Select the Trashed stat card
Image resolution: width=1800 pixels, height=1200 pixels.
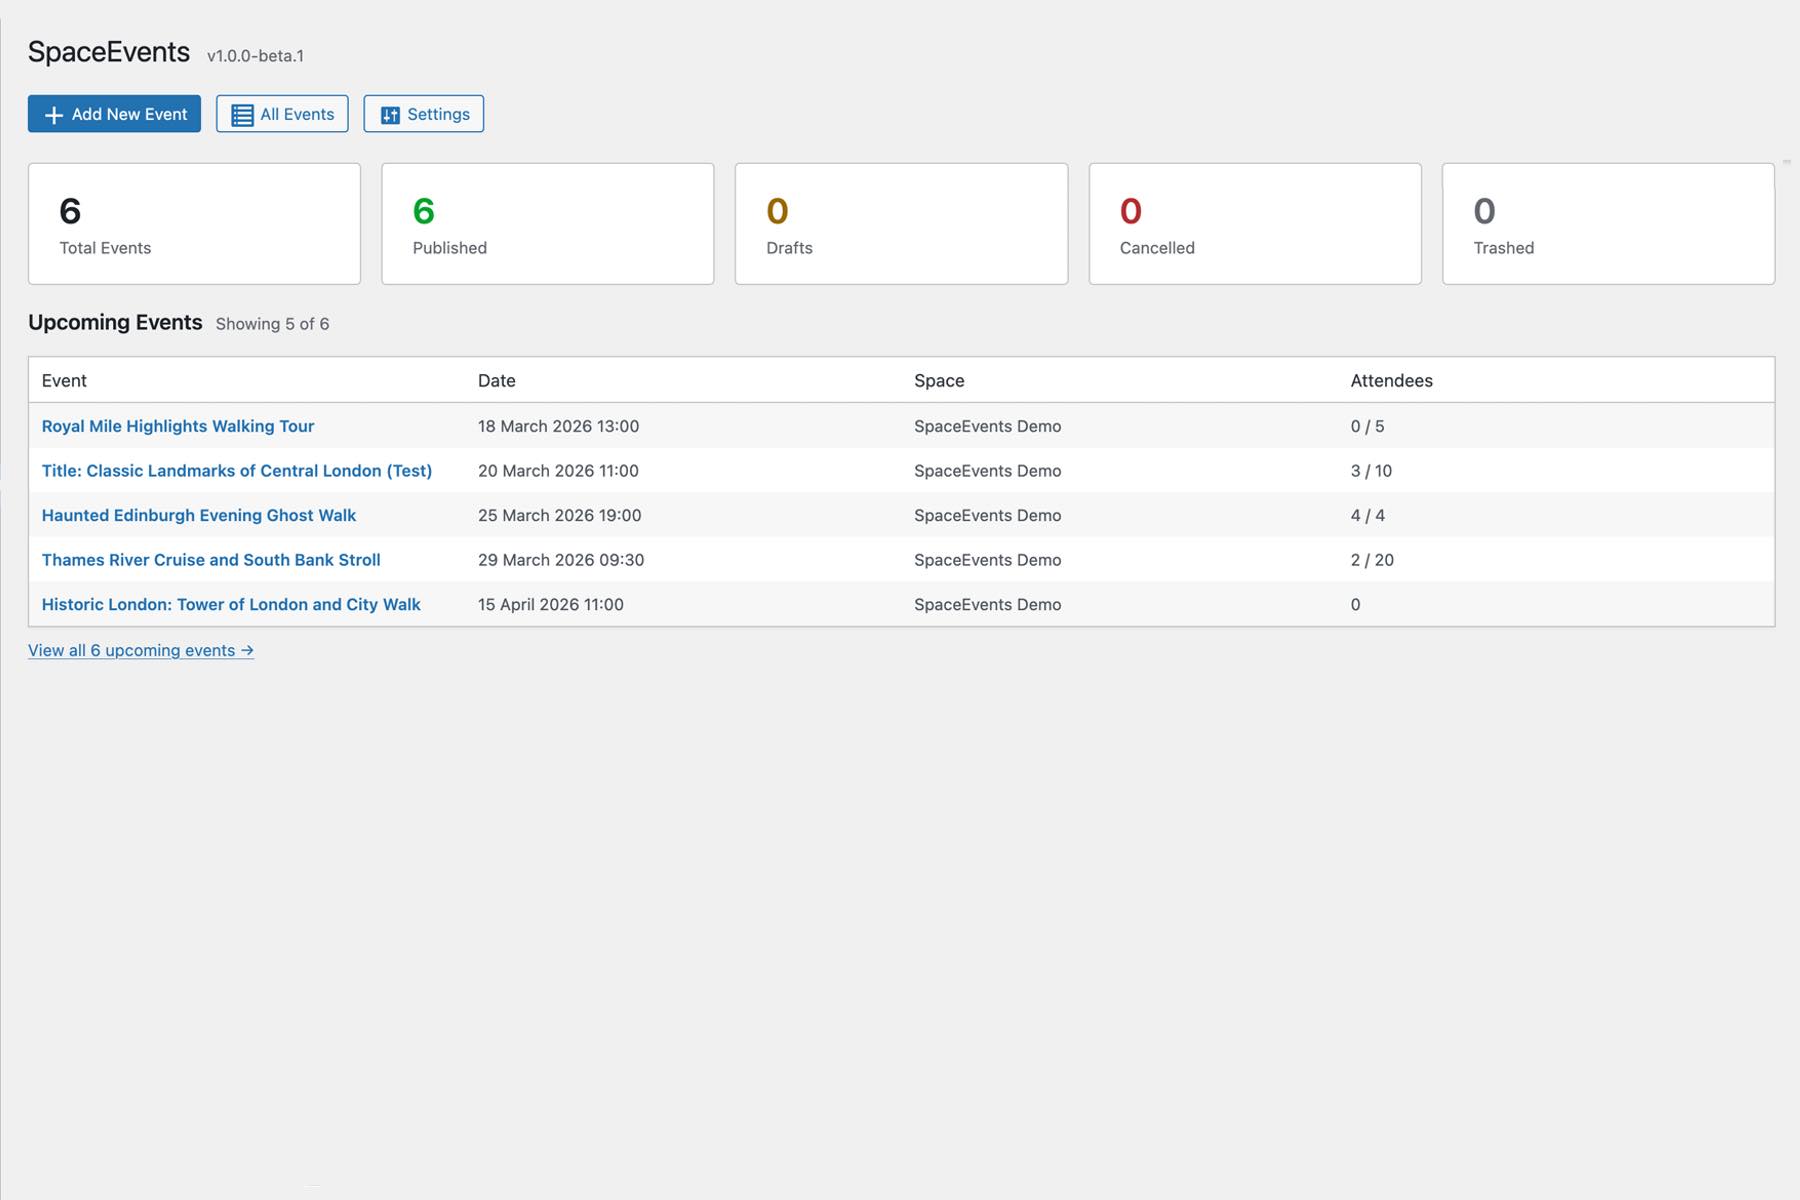(x=1608, y=224)
